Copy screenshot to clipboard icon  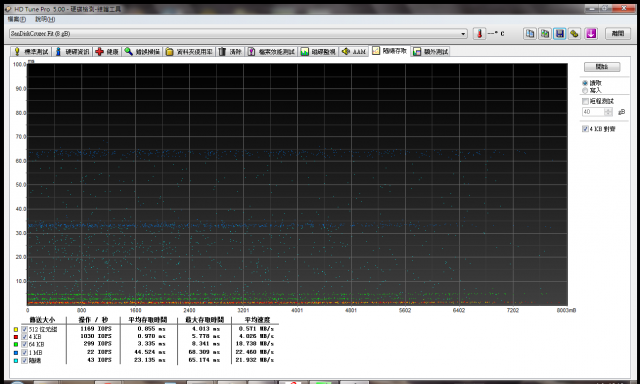pyautogui.click(x=545, y=33)
